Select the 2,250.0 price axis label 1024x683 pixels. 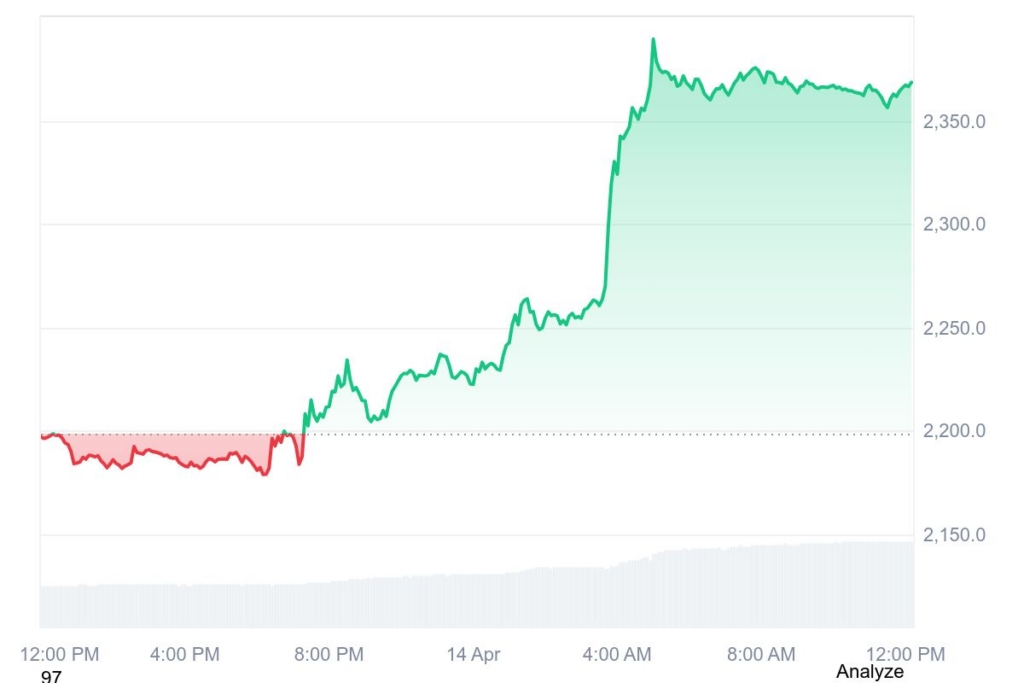pyautogui.click(x=954, y=328)
